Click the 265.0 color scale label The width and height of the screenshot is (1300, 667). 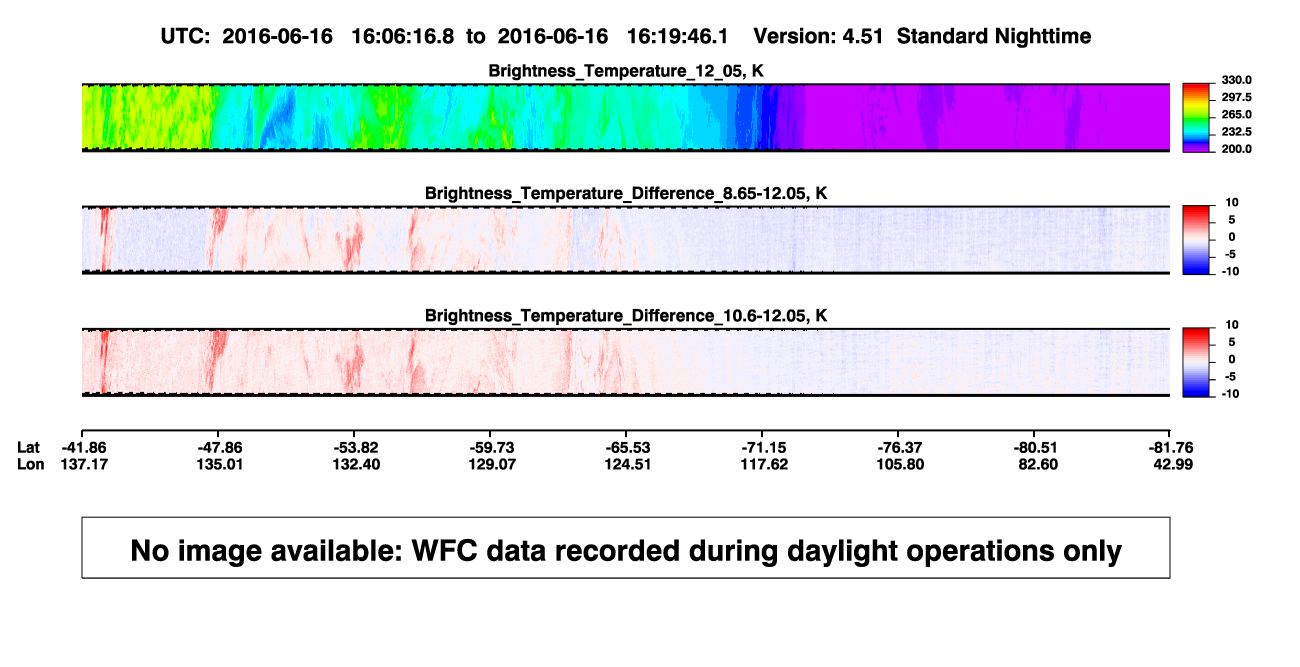[1237, 114]
